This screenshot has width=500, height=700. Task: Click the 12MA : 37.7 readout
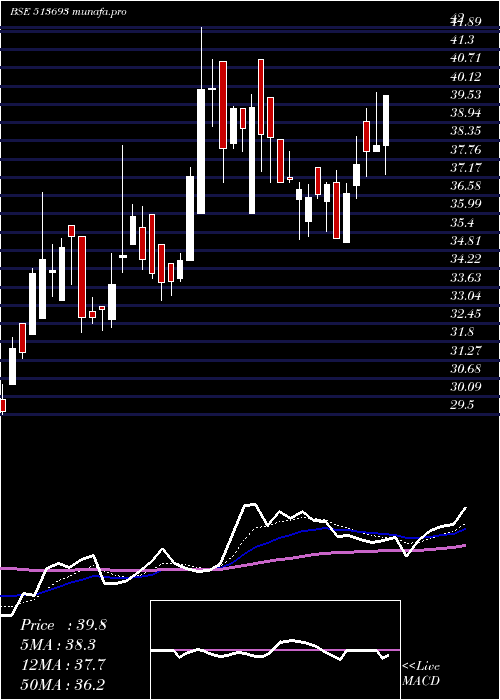tap(62, 664)
